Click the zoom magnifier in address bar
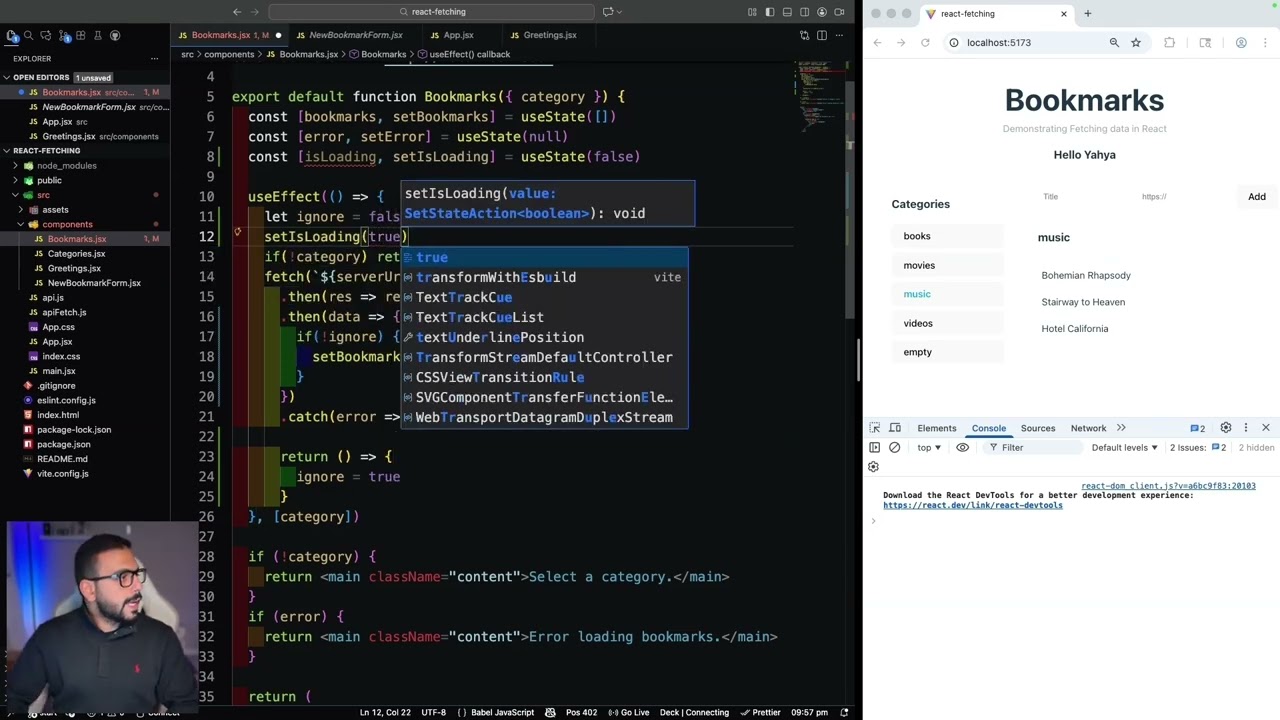1280x720 pixels. coord(1114,43)
